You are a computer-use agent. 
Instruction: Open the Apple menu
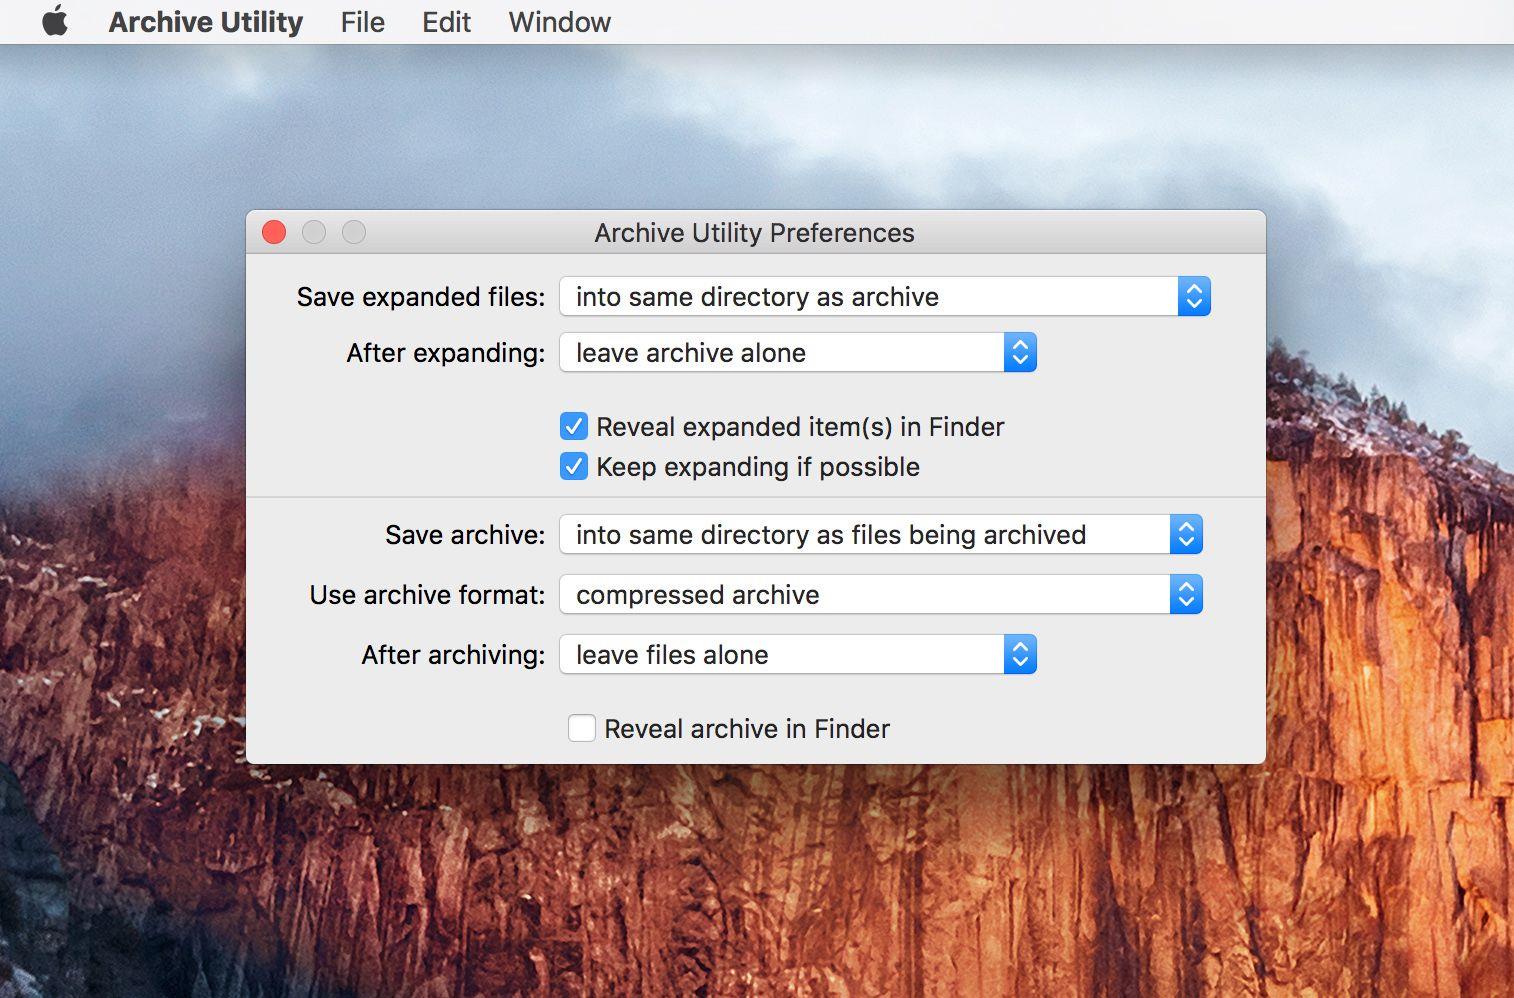pos(55,21)
